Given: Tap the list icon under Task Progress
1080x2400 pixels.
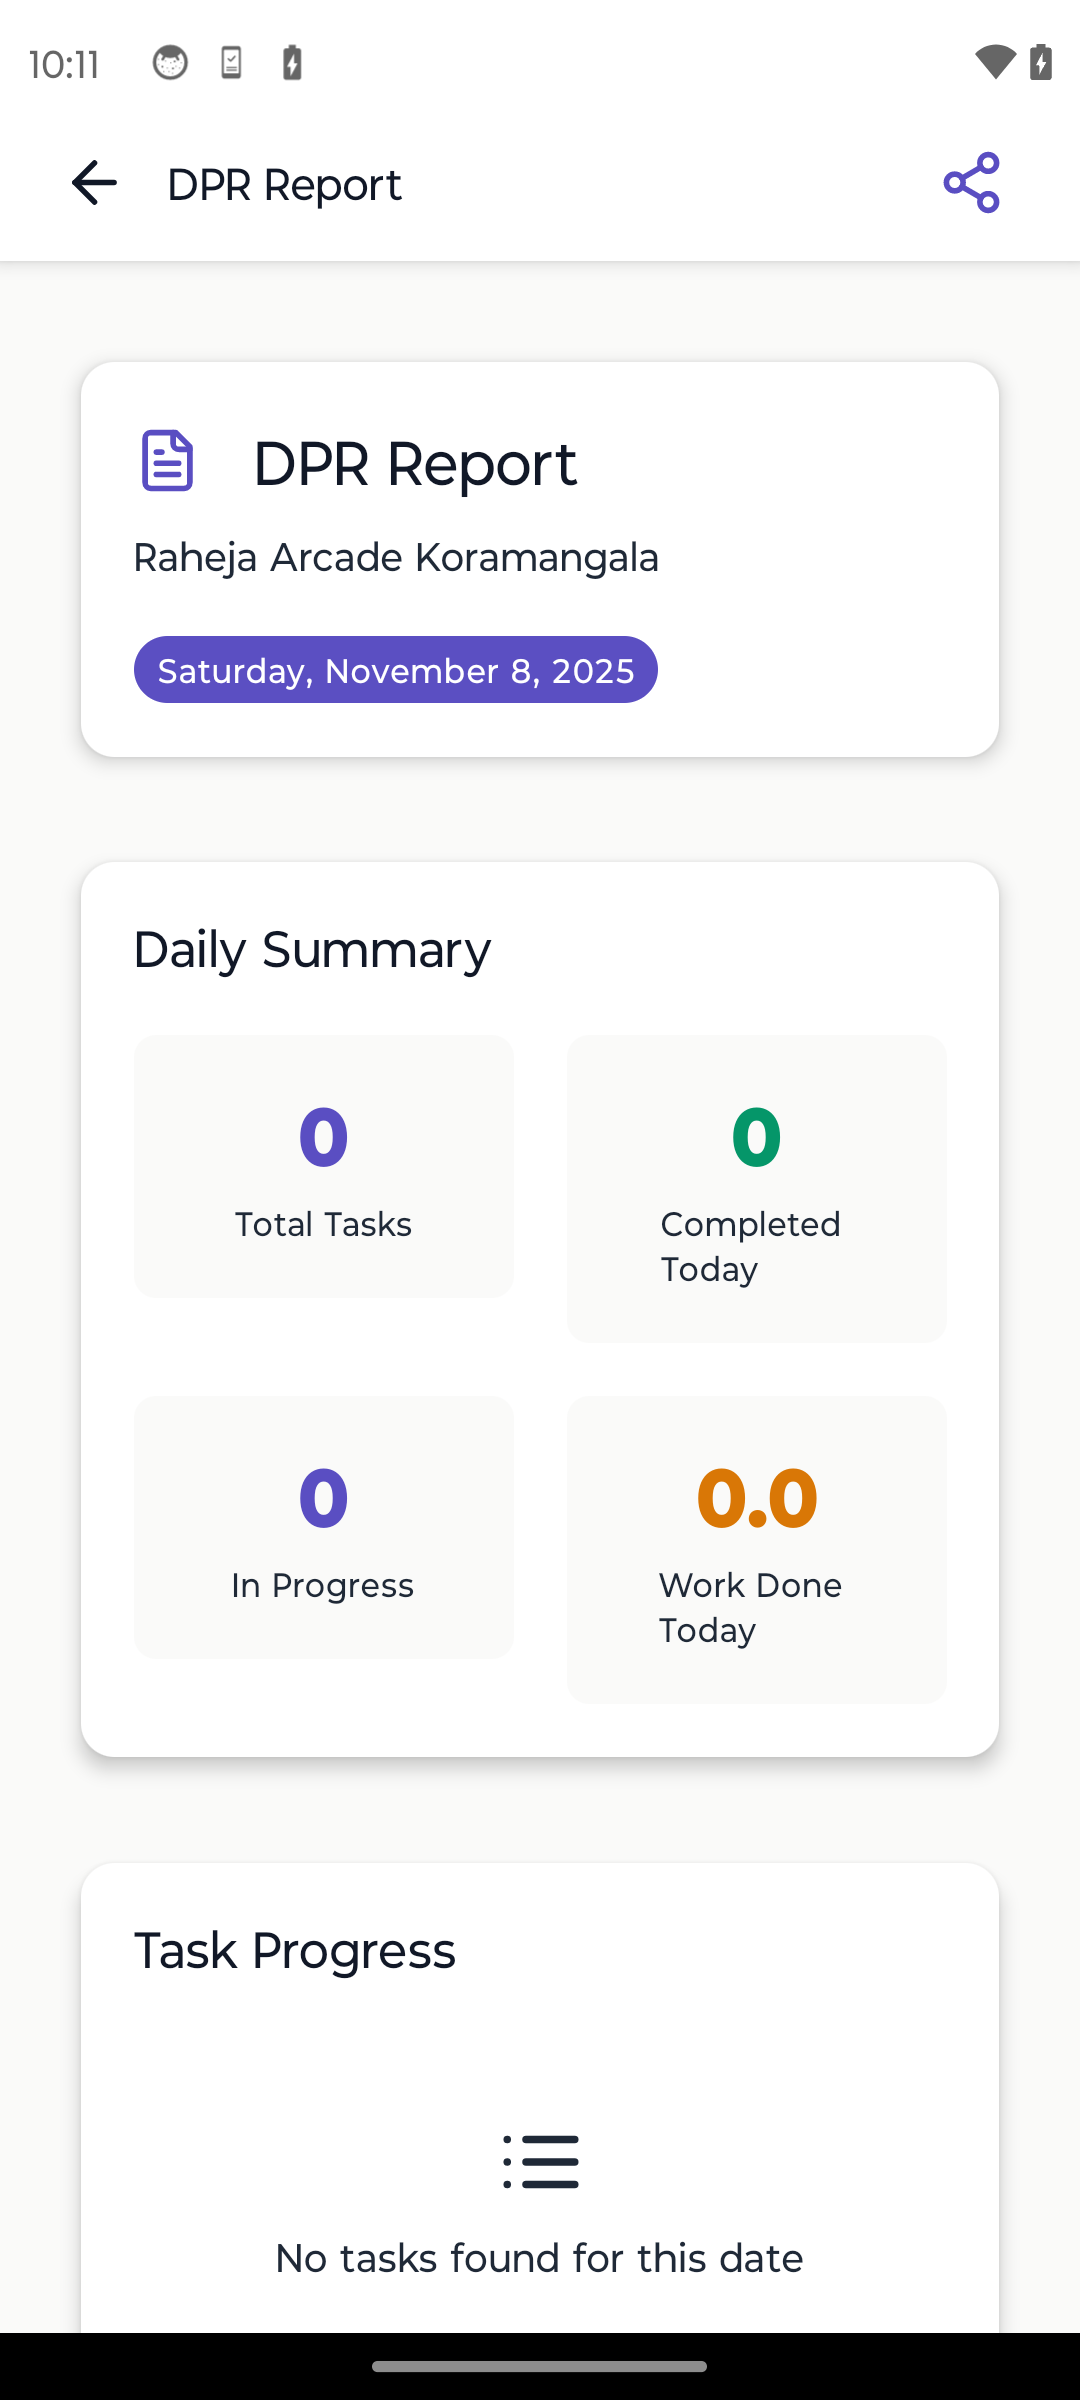Looking at the screenshot, I should click(x=540, y=2161).
